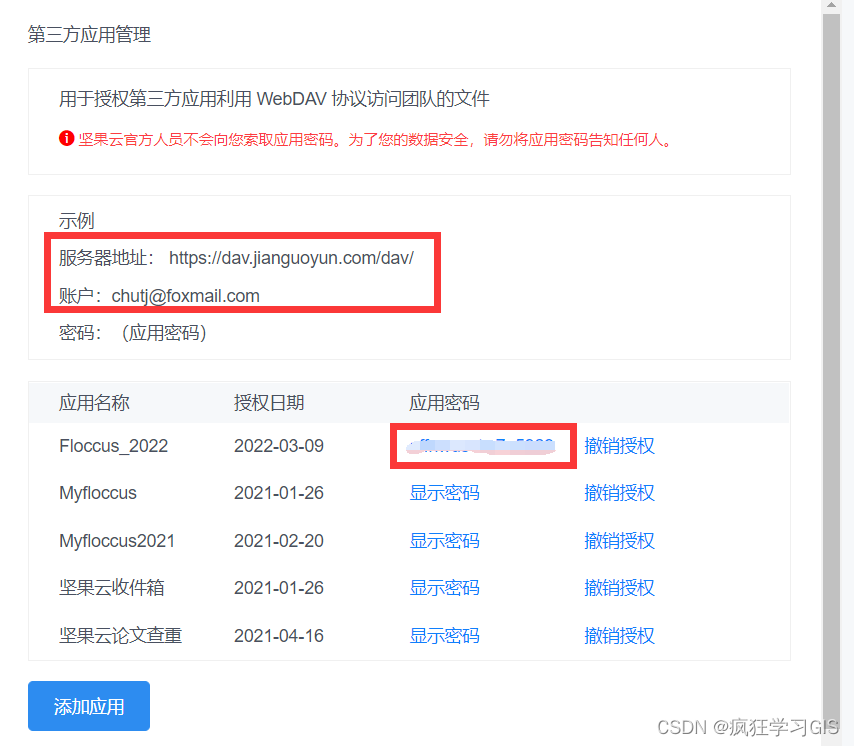Click the blurred Floccus_2022 app password
854x746 pixels.
tap(481, 446)
